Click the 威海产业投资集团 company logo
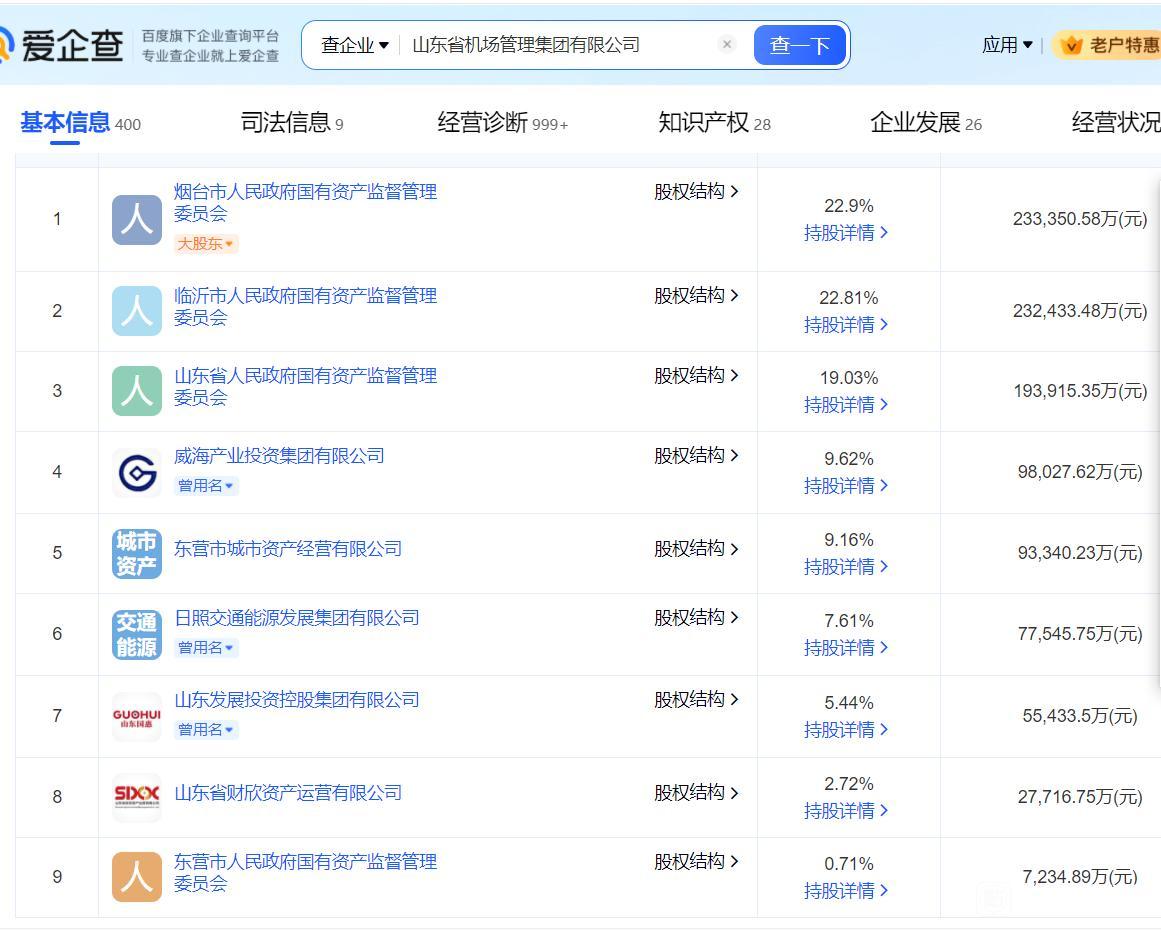 (136, 471)
